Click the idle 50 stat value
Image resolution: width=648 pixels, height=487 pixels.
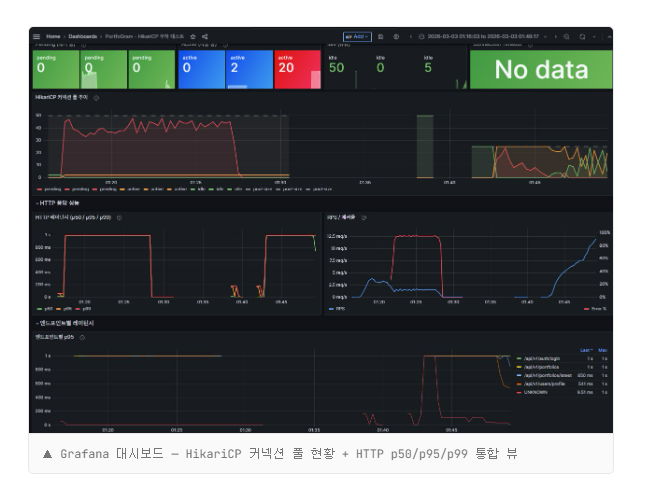tap(336, 68)
